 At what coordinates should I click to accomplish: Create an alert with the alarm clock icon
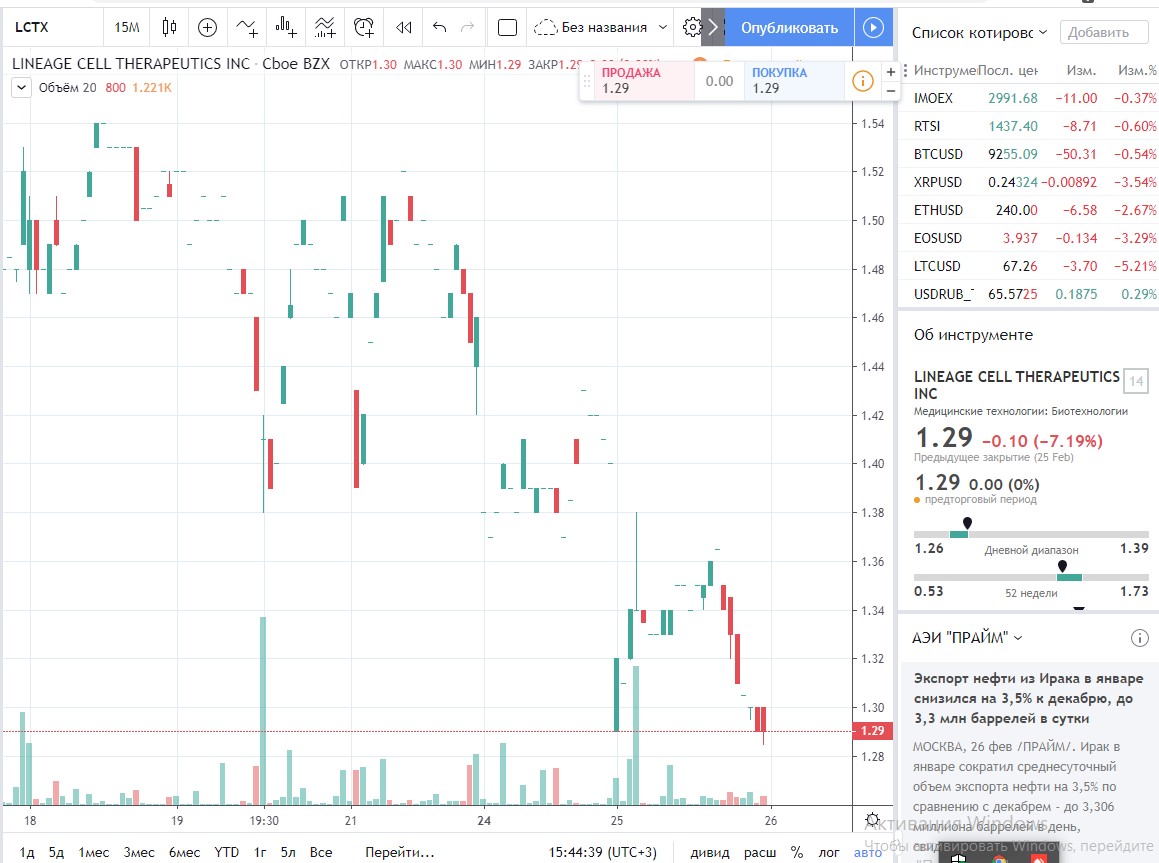pyautogui.click(x=364, y=27)
